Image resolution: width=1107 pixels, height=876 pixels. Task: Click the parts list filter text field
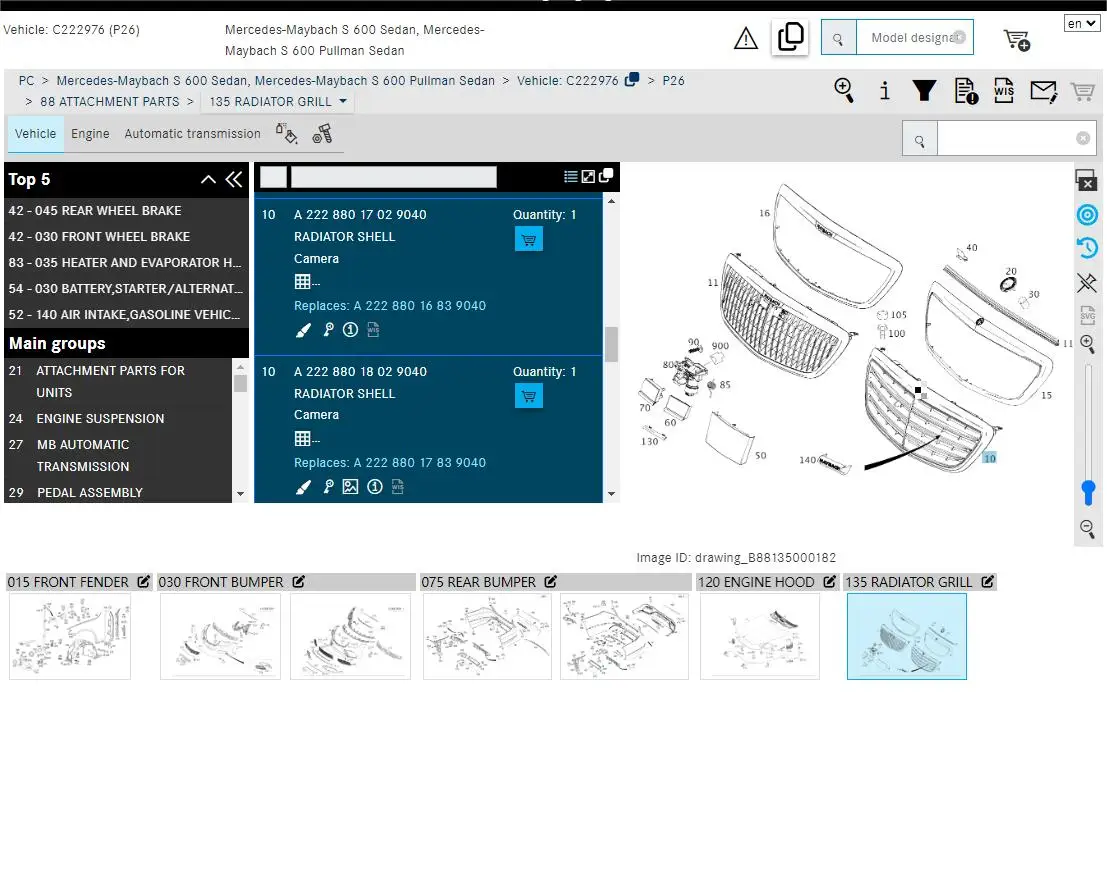click(393, 176)
